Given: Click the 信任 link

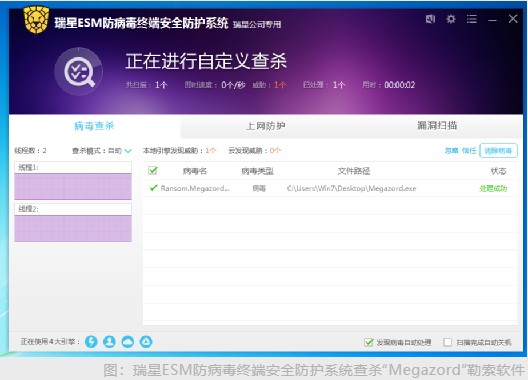Looking at the screenshot, I should (x=469, y=151).
